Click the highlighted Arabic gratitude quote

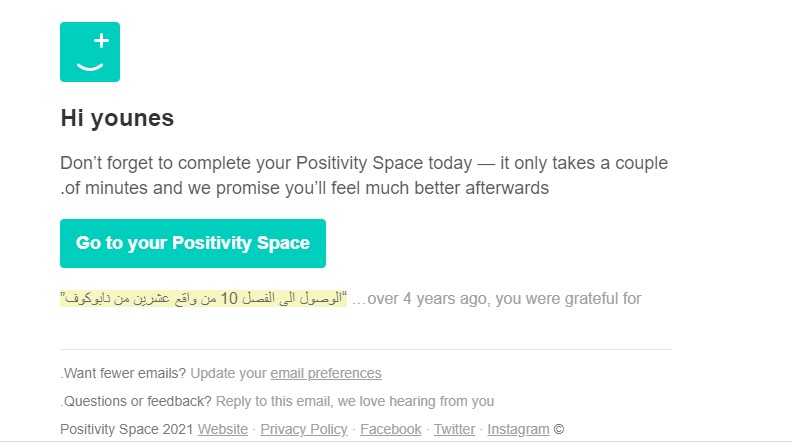(x=203, y=298)
